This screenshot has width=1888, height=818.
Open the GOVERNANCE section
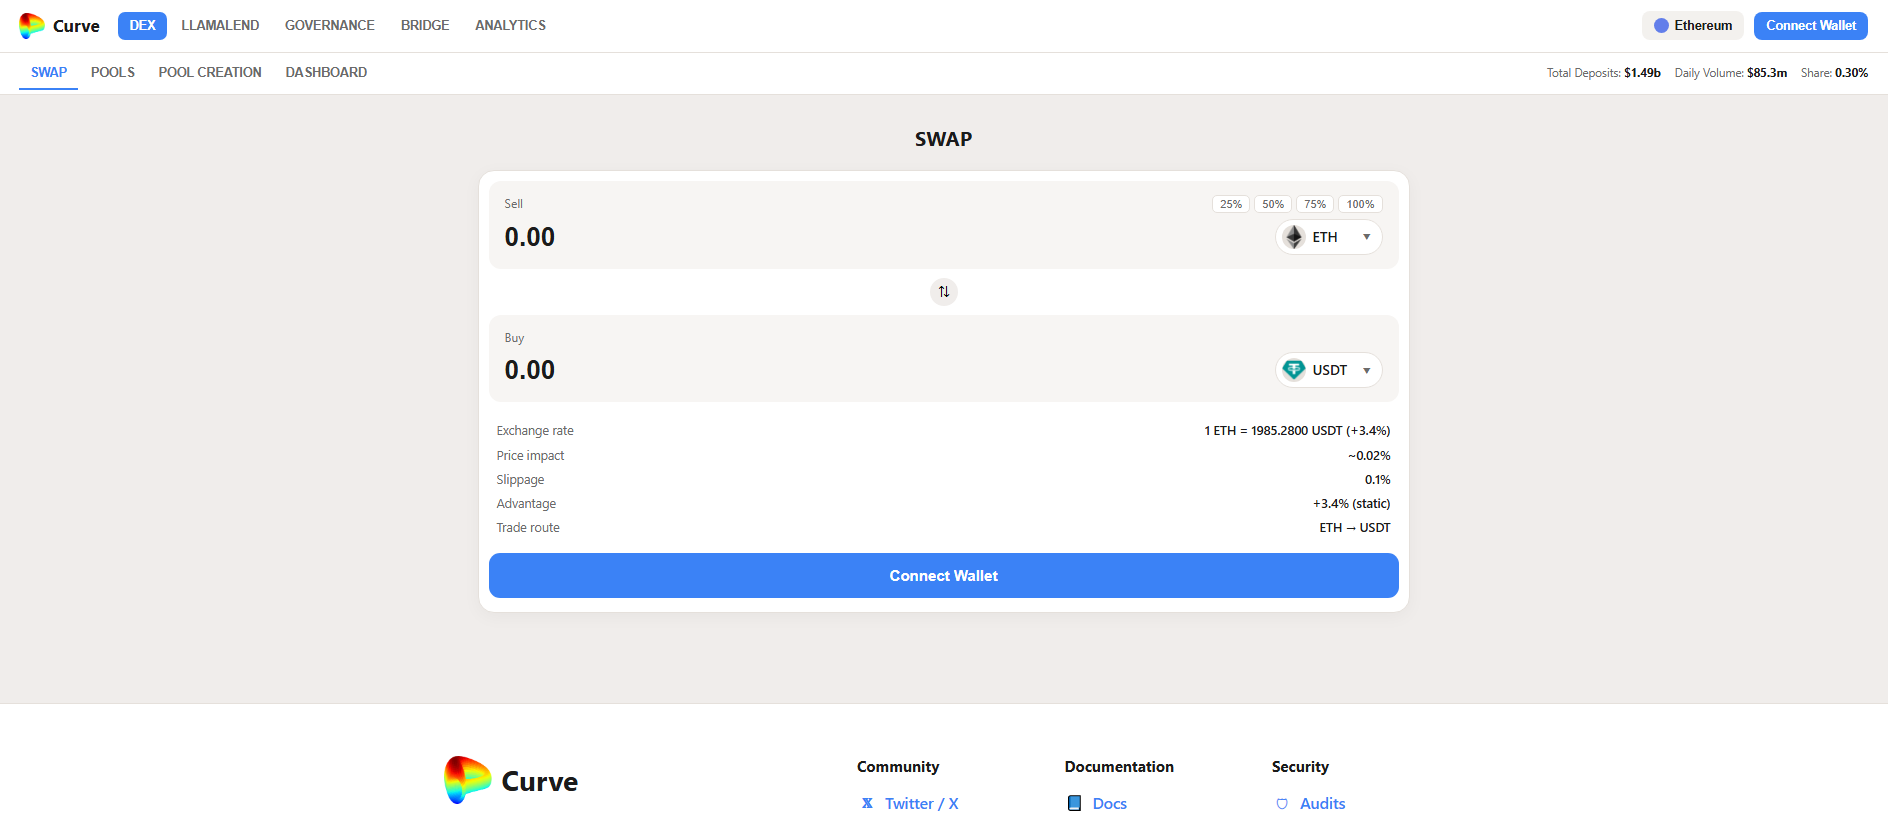[x=330, y=26]
